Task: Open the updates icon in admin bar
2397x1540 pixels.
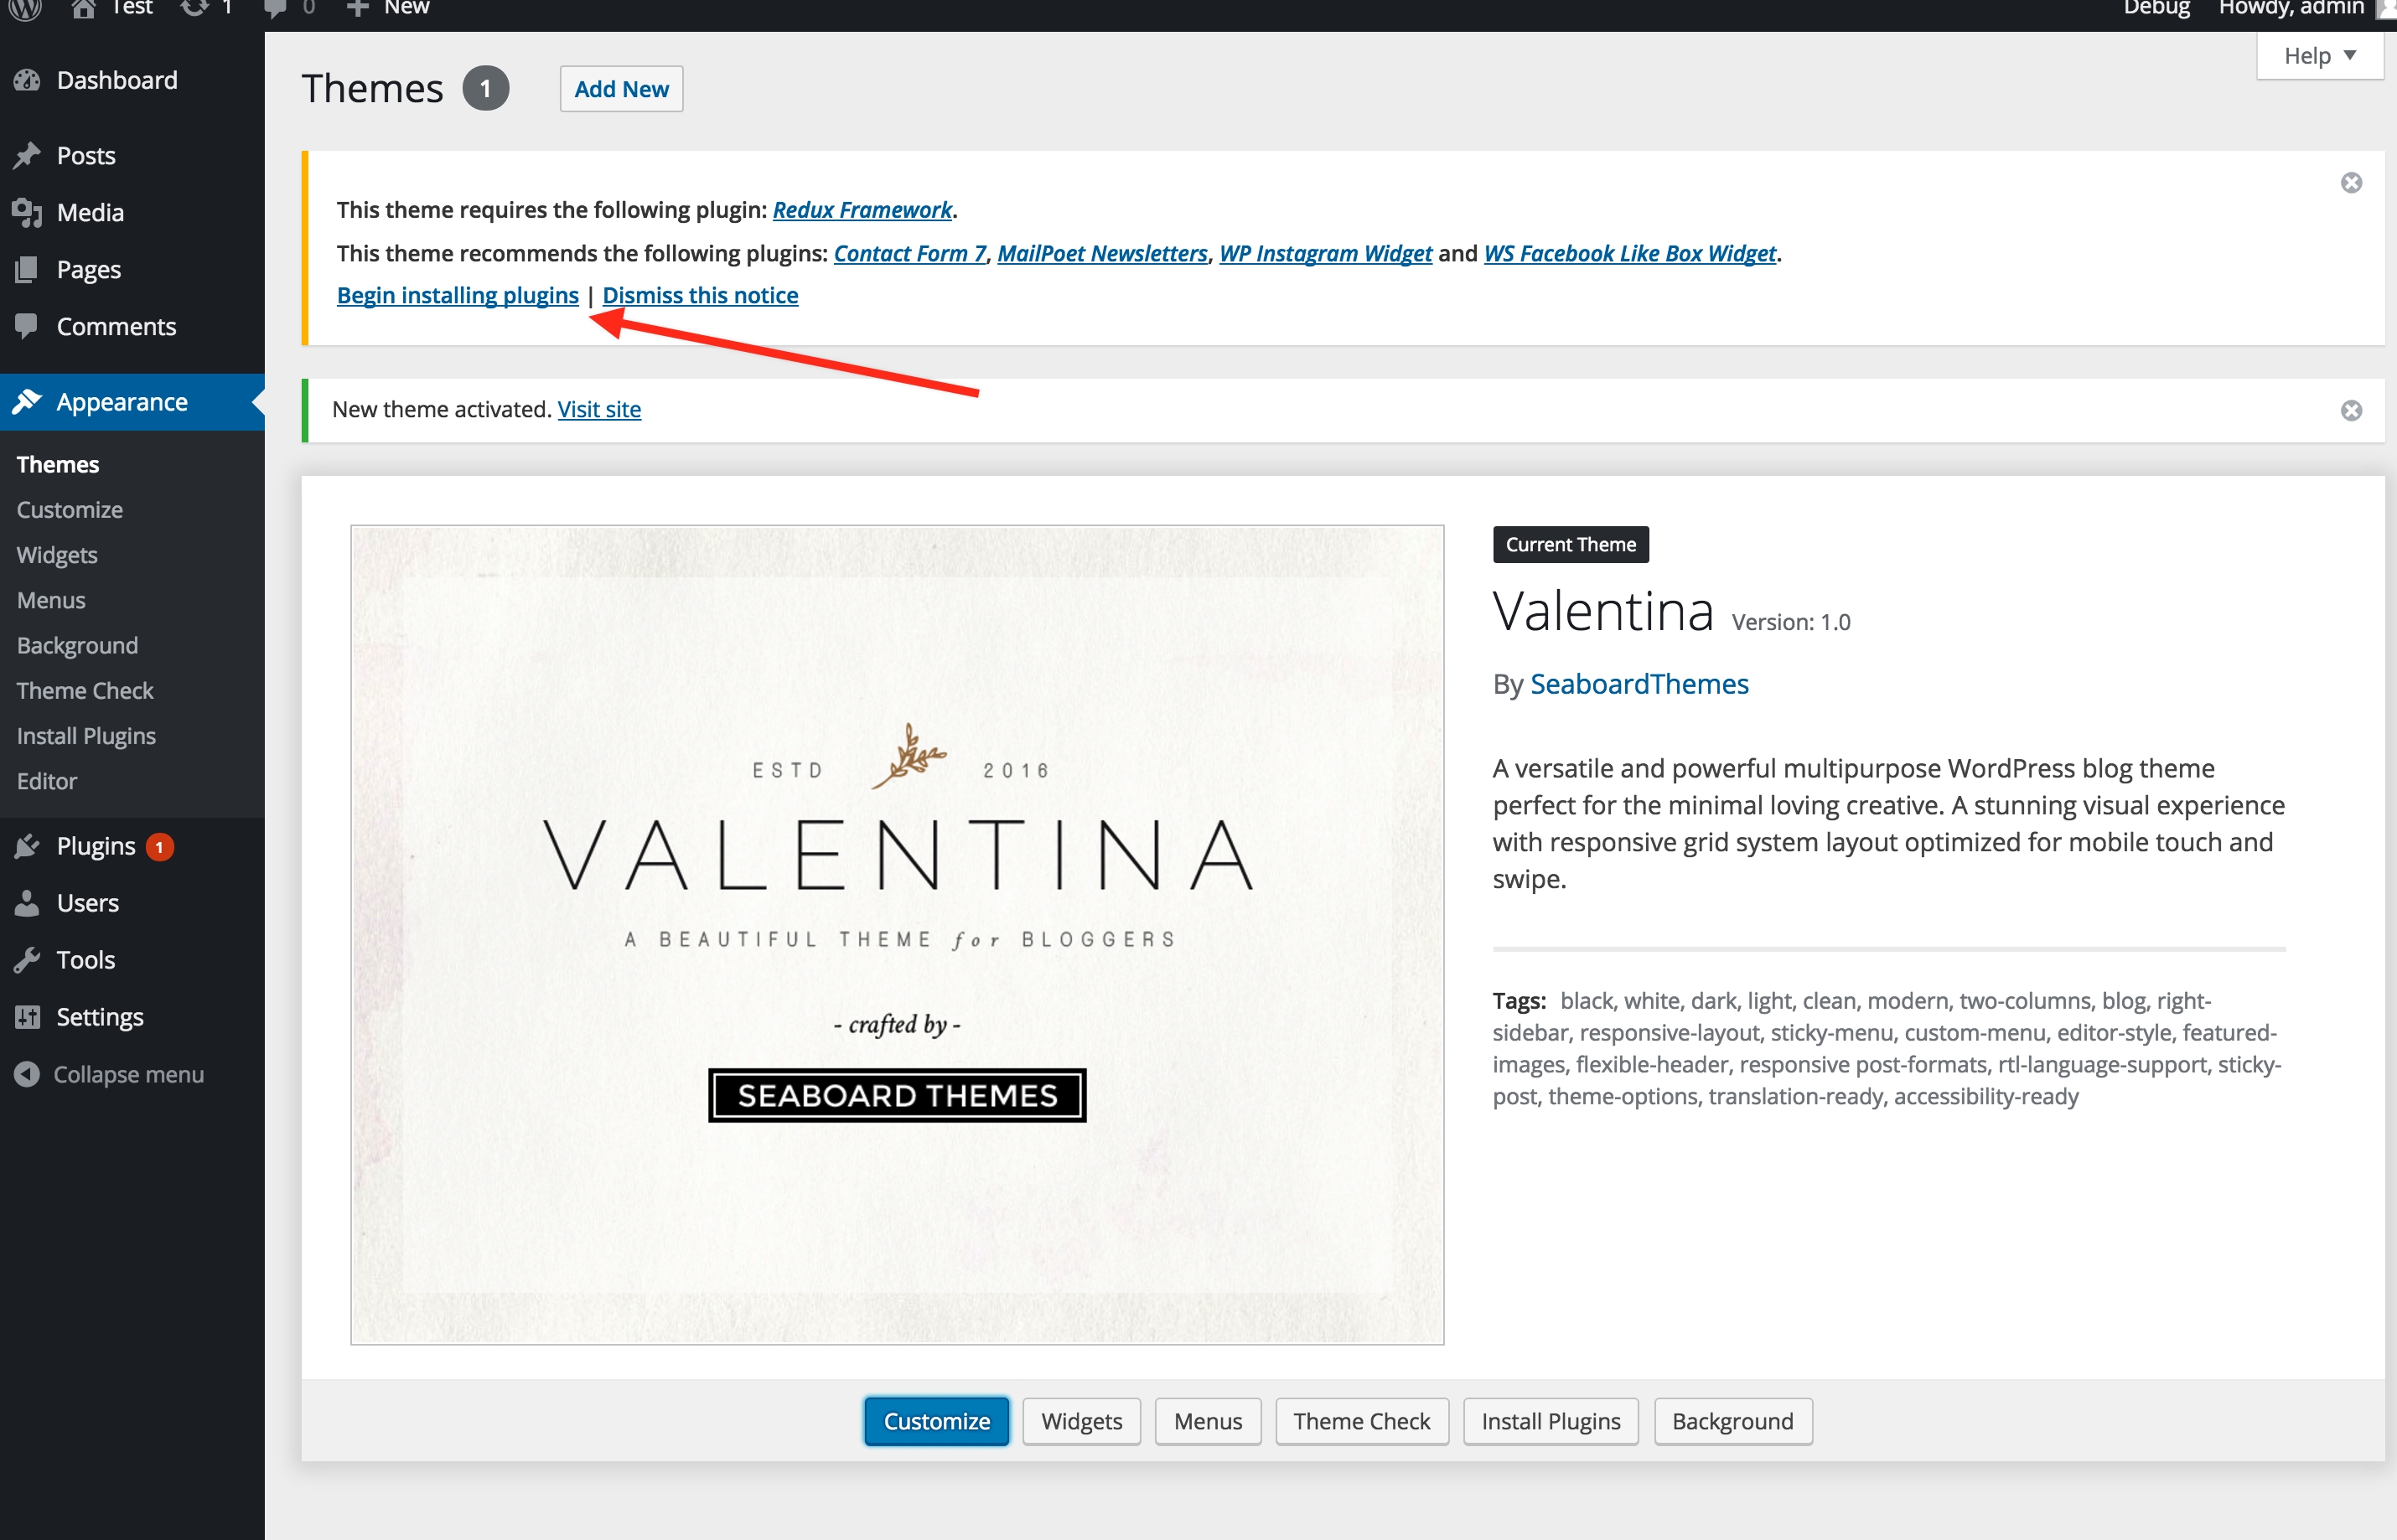Action: tap(194, 8)
